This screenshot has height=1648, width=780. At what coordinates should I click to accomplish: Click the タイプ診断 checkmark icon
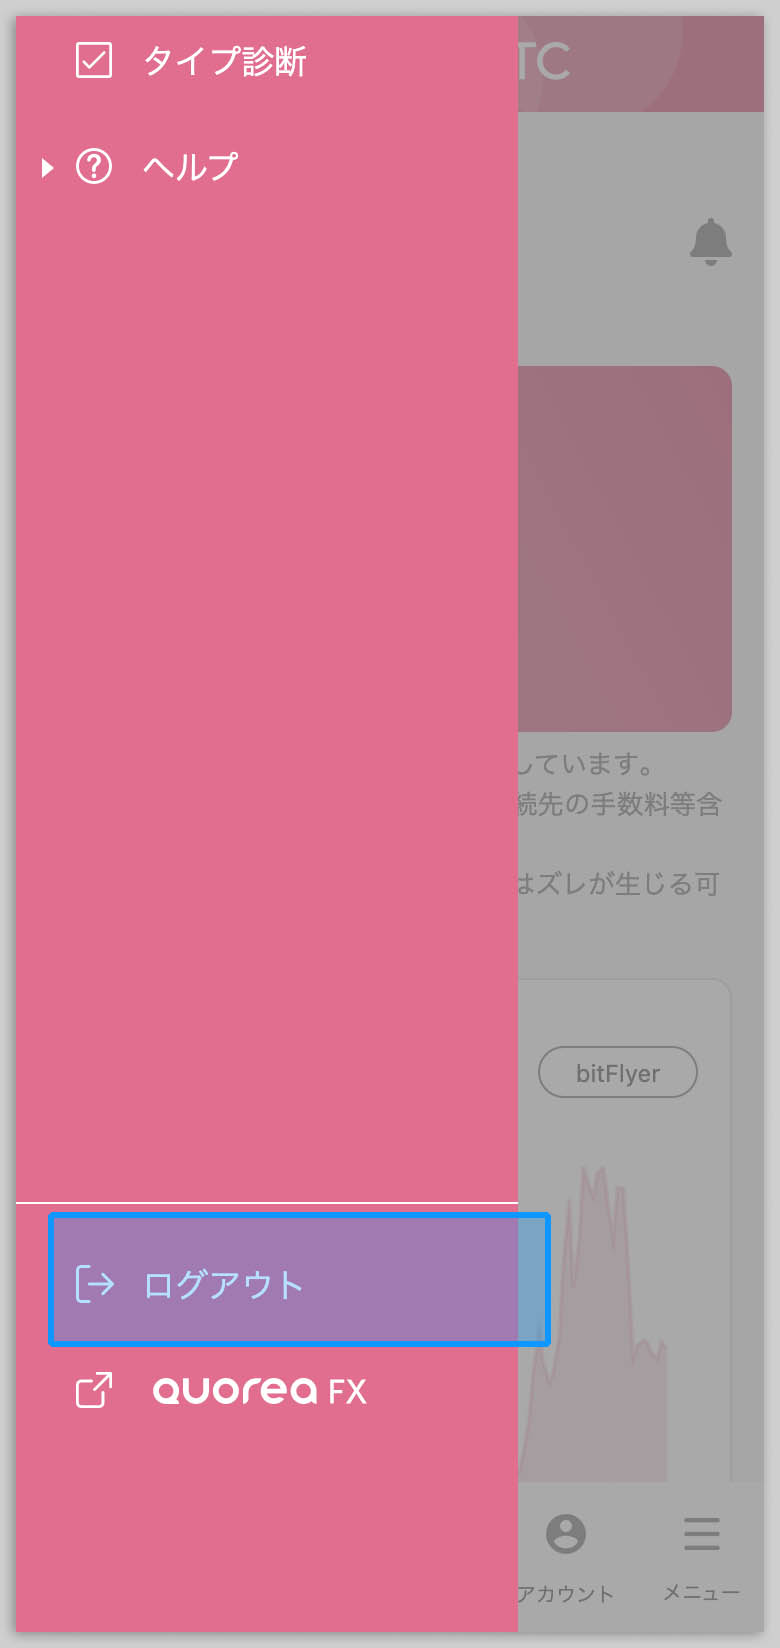[94, 61]
